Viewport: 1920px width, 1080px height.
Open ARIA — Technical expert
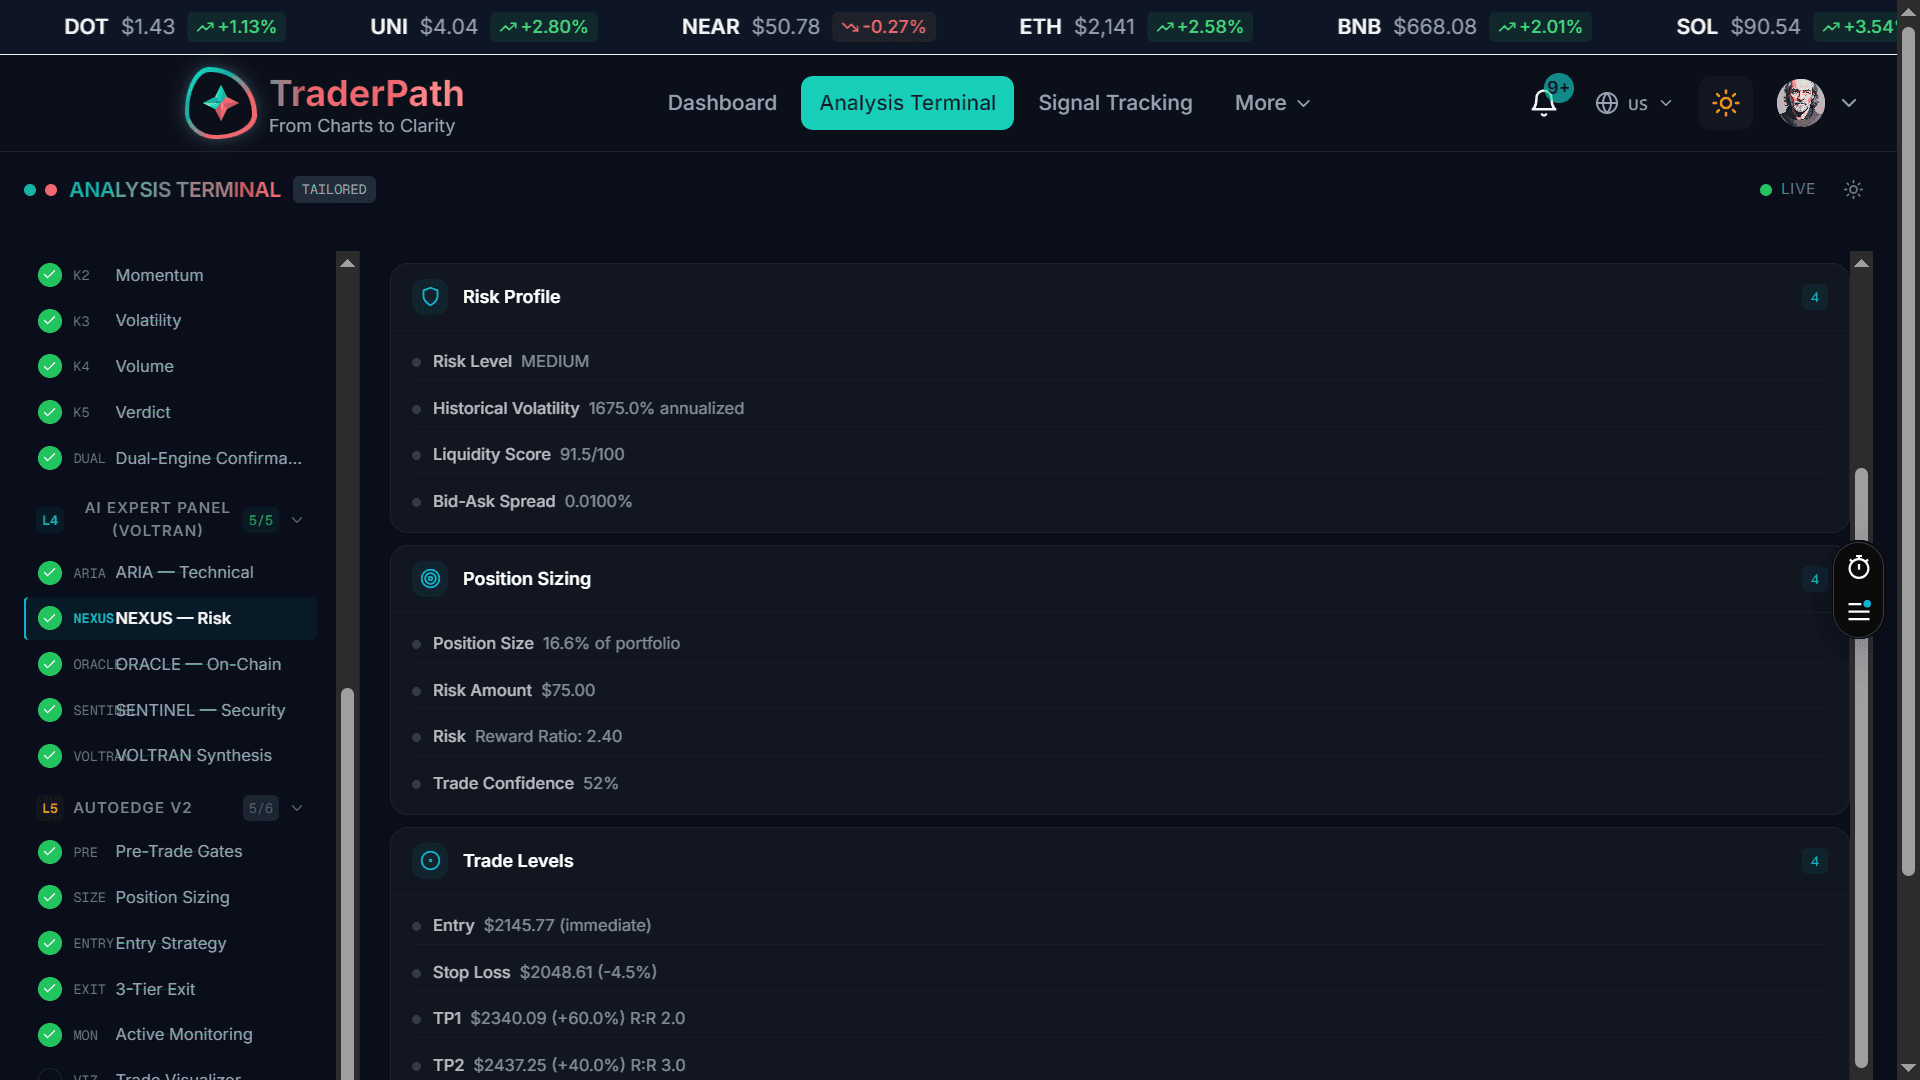[170, 572]
